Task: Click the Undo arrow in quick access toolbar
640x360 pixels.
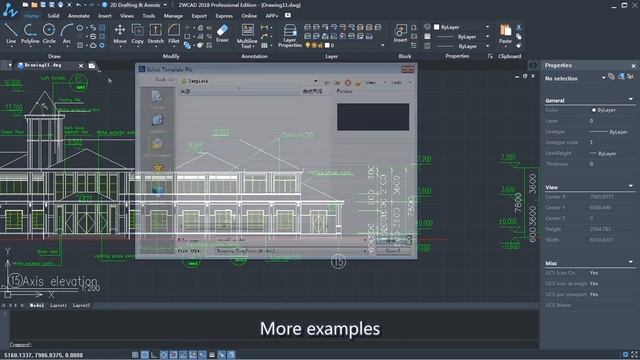Action: tap(78, 5)
